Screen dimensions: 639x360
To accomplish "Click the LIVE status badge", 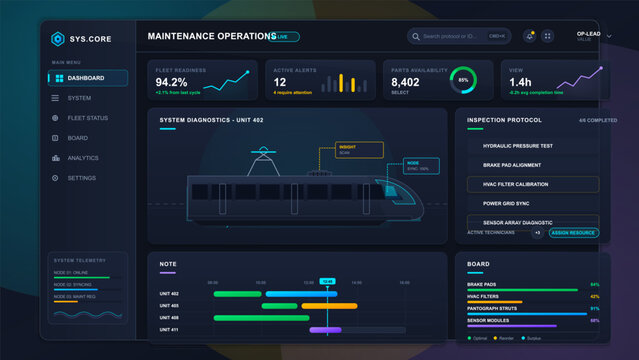I will (284, 37).
